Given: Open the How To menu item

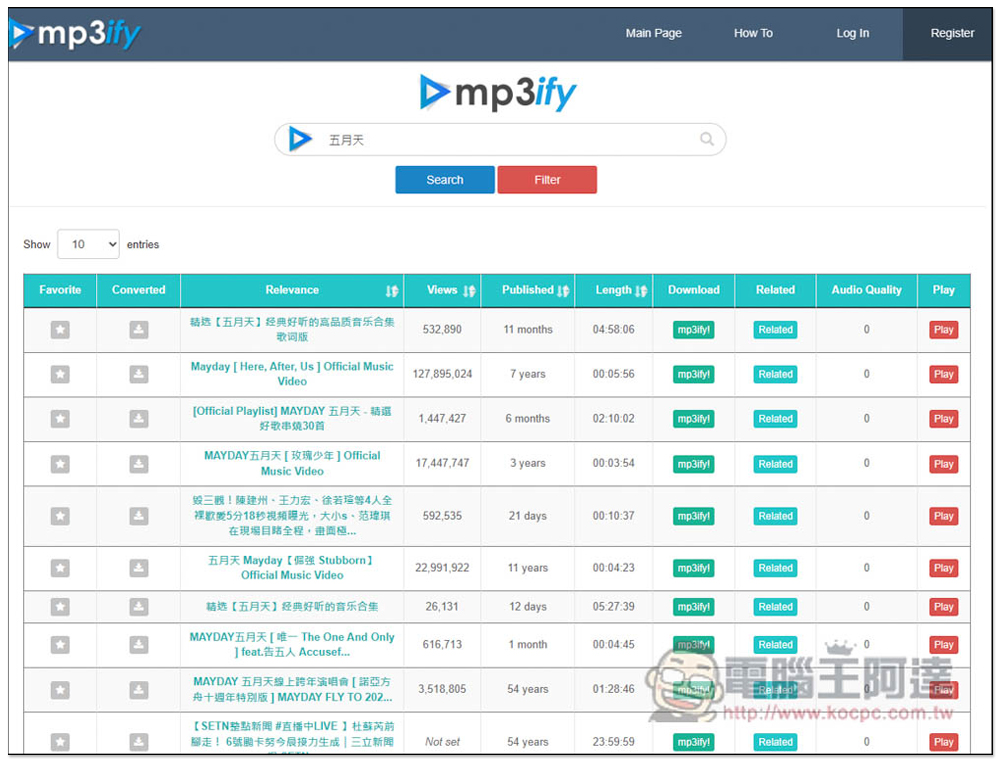Looking at the screenshot, I should coord(753,33).
